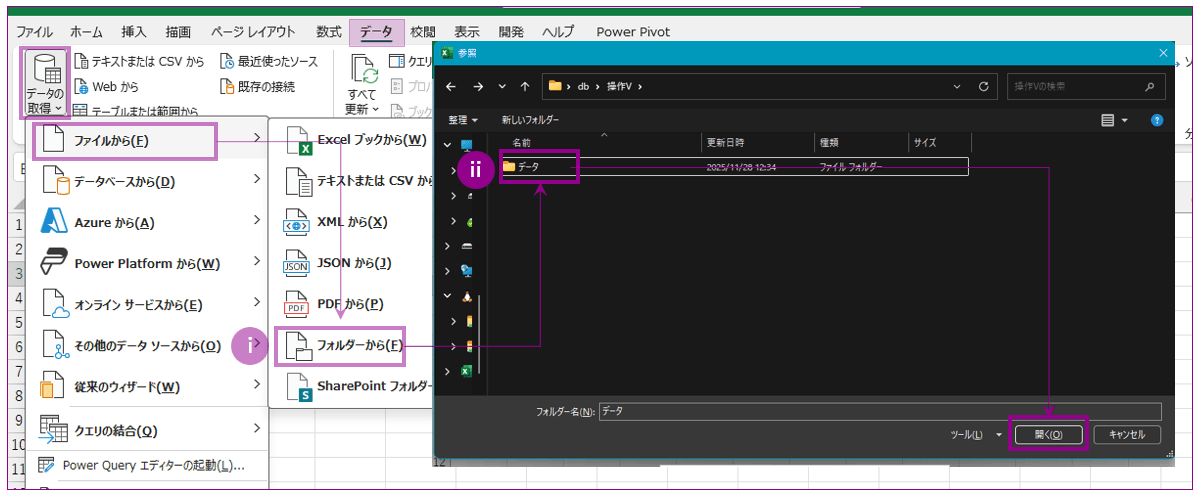Choose 最近使ったソース in the ribbon
Image resolution: width=1194 pixels, height=492 pixels.
click(269, 62)
